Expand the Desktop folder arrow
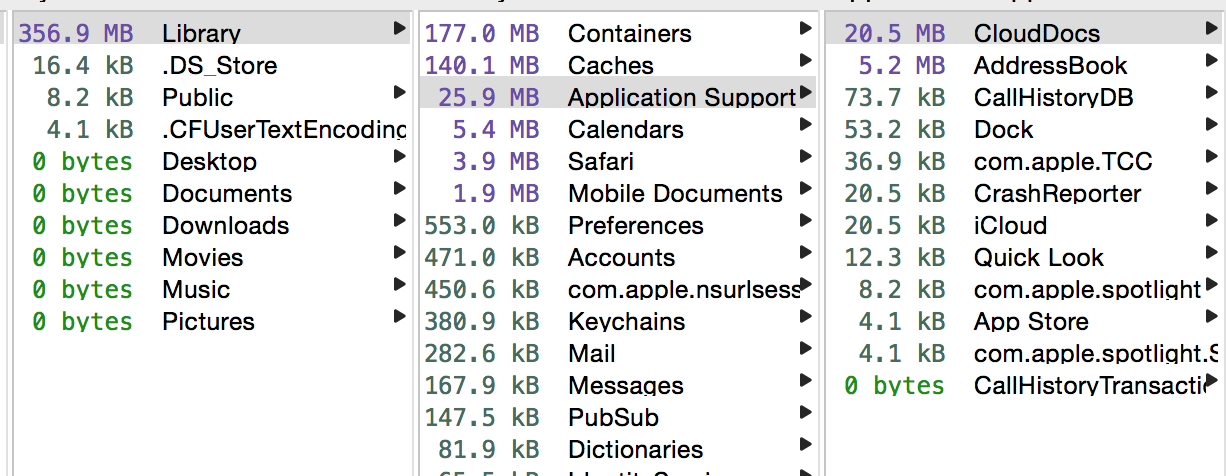The image size is (1226, 476). [400, 156]
